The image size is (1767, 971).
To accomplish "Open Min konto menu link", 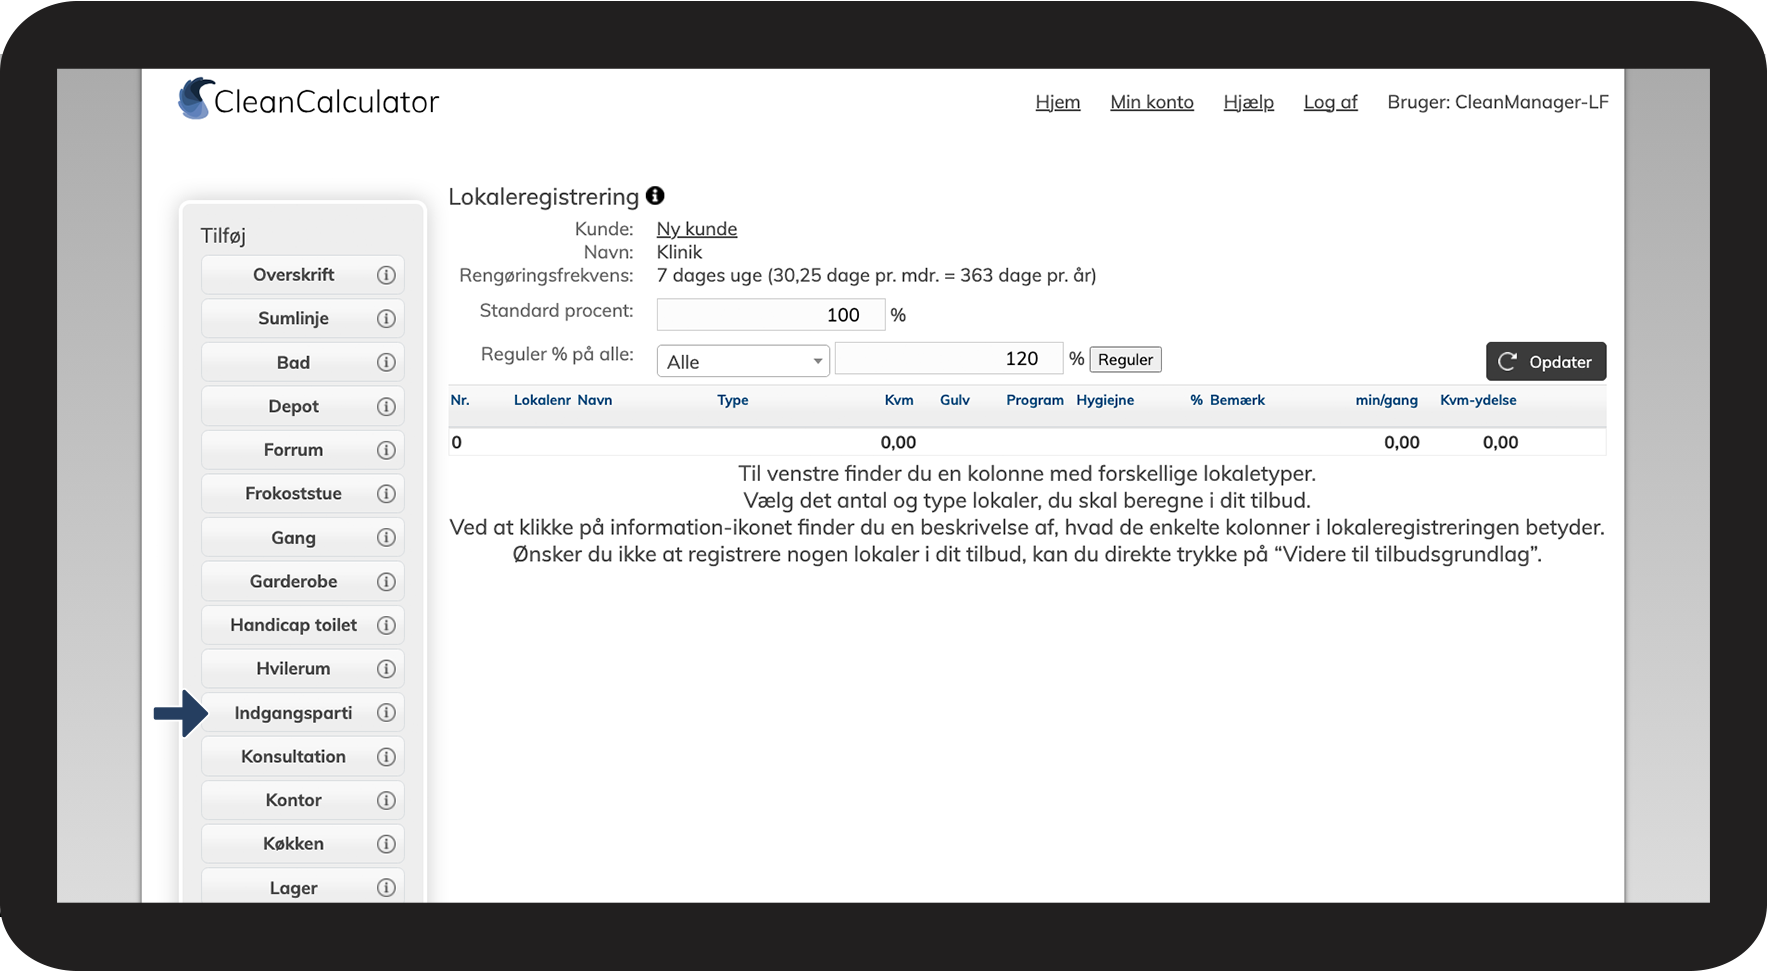I will click(x=1152, y=102).
